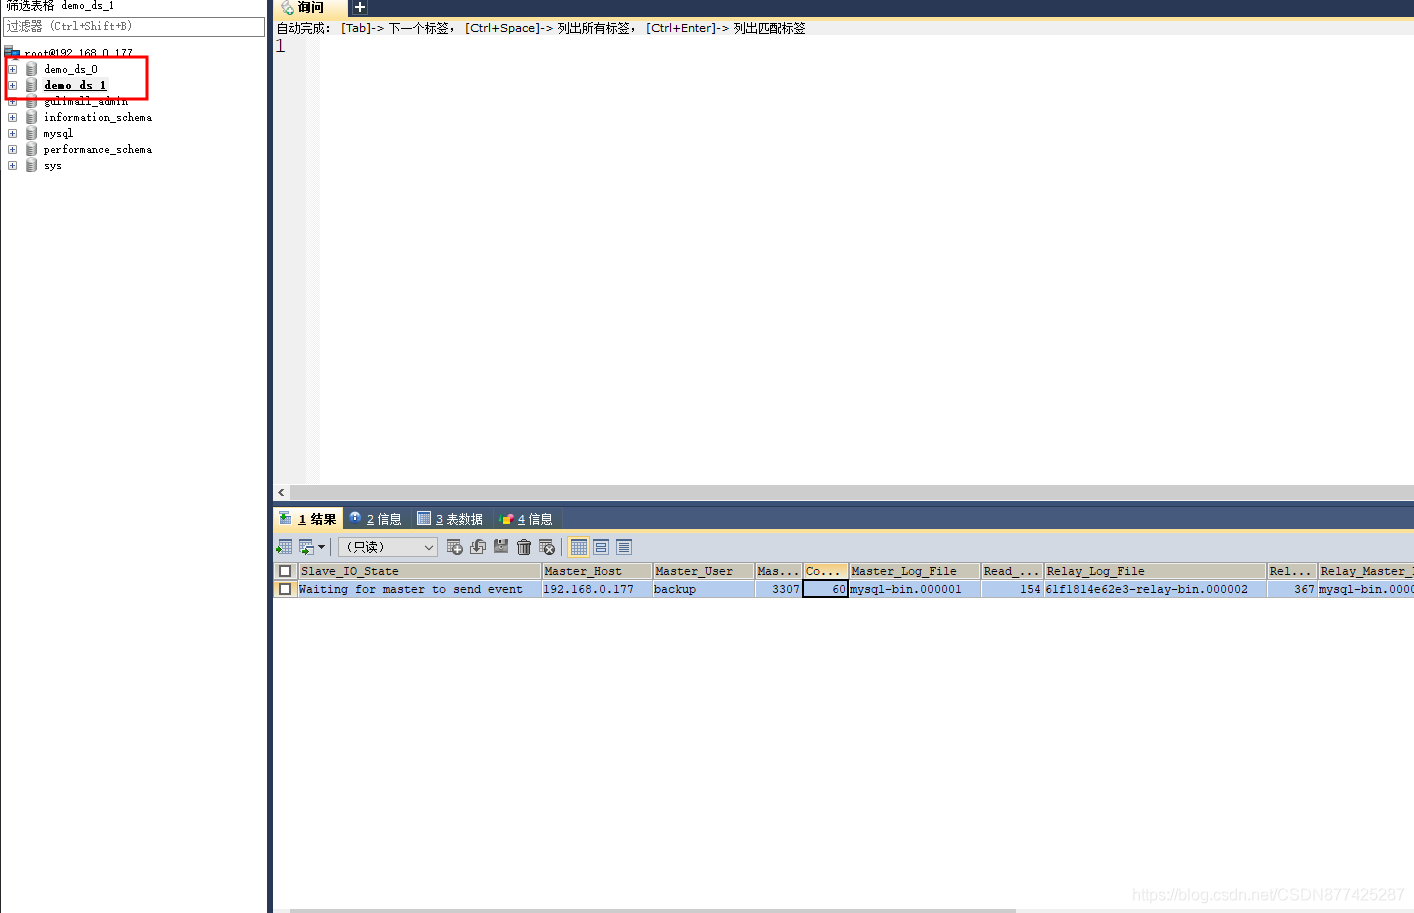Click the insert new row icon

coord(454,547)
